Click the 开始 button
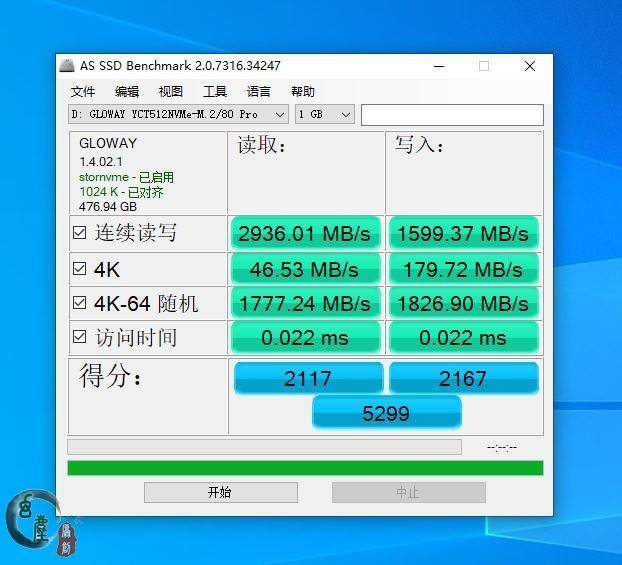622x565 pixels. point(221,492)
